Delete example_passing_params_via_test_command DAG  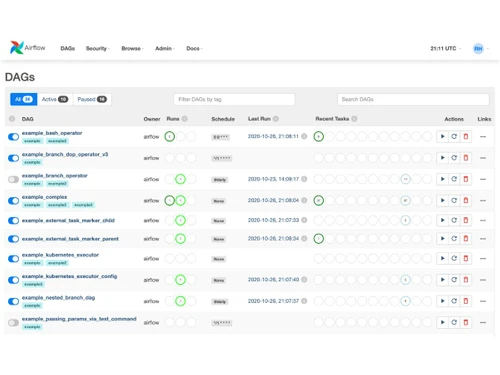(466, 322)
